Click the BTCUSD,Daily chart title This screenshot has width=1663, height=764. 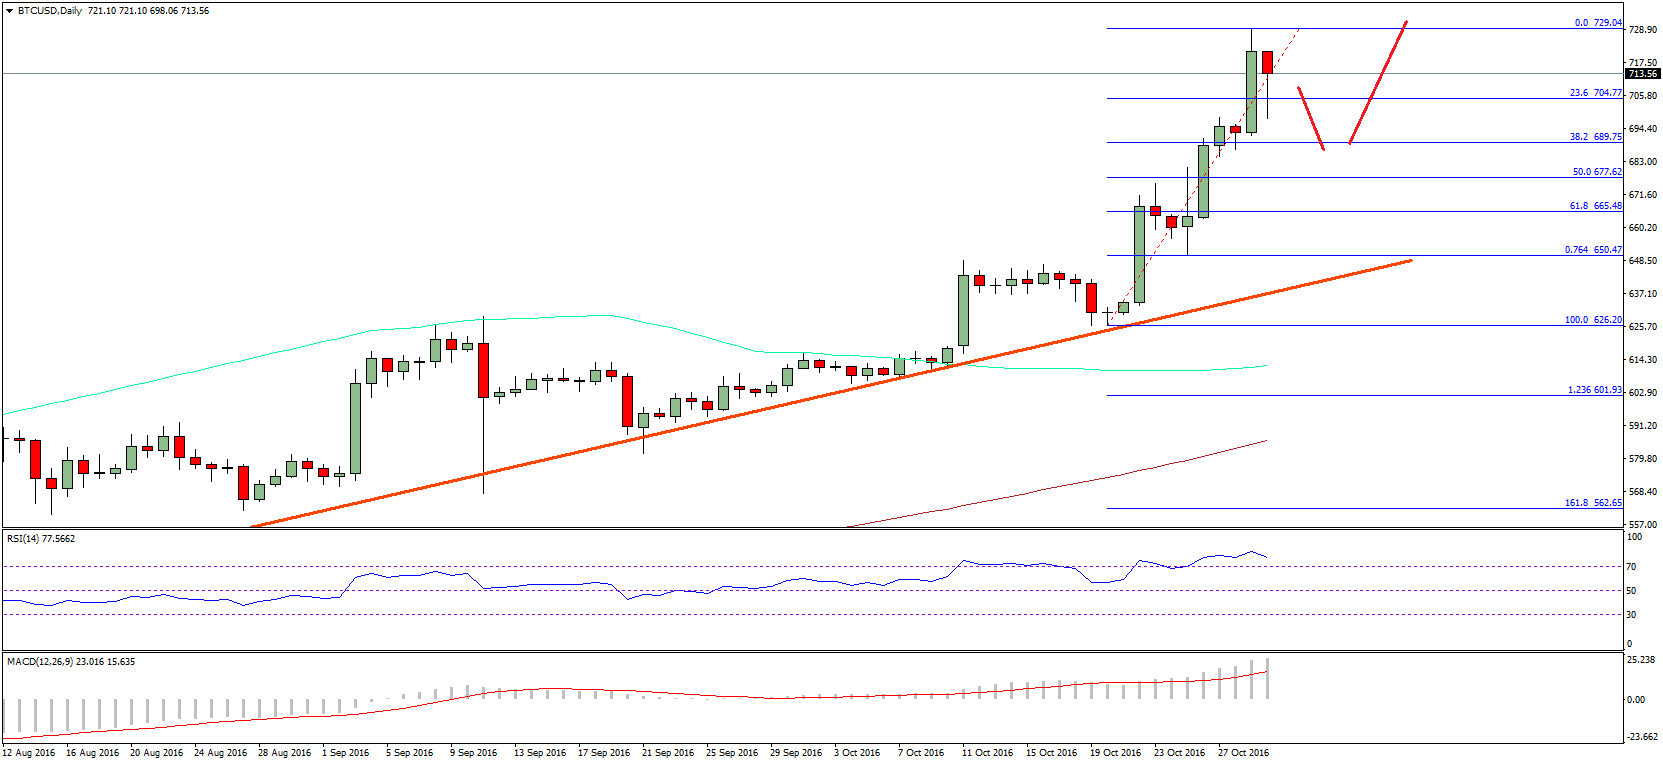tap(50, 11)
